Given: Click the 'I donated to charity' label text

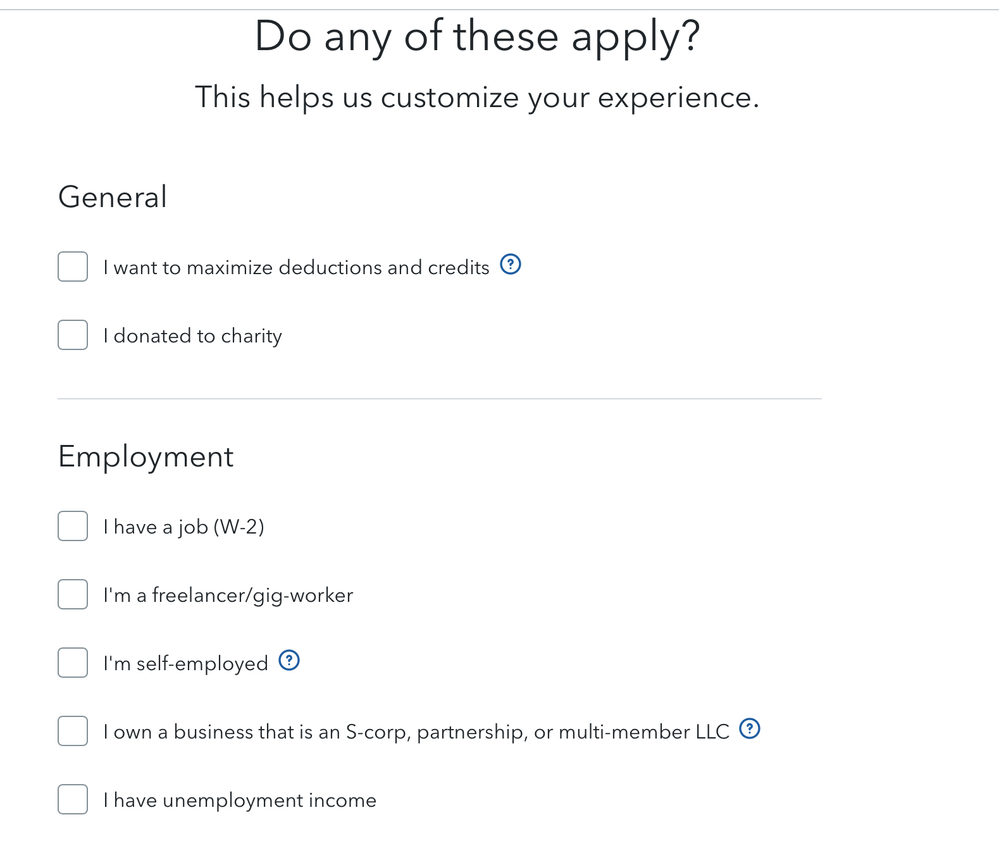Looking at the screenshot, I should coord(192,336).
